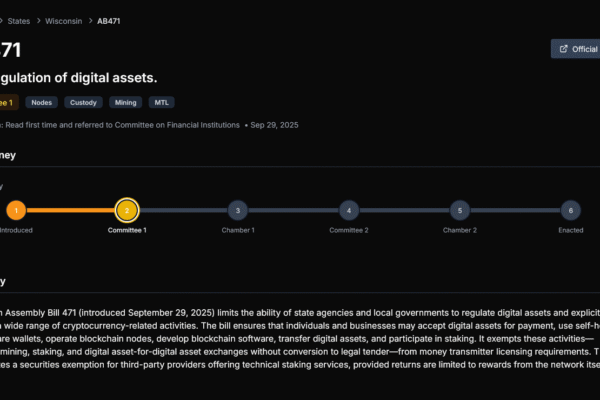Select the Custody tag

click(x=83, y=102)
